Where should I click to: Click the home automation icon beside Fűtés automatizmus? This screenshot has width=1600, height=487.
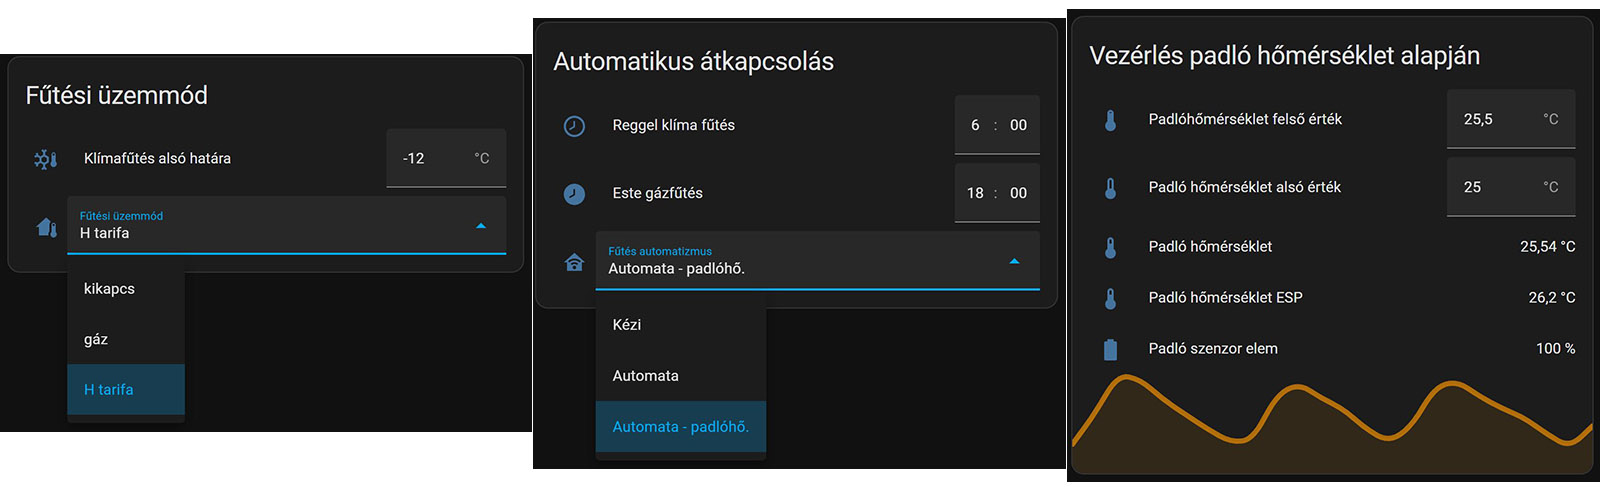click(574, 262)
